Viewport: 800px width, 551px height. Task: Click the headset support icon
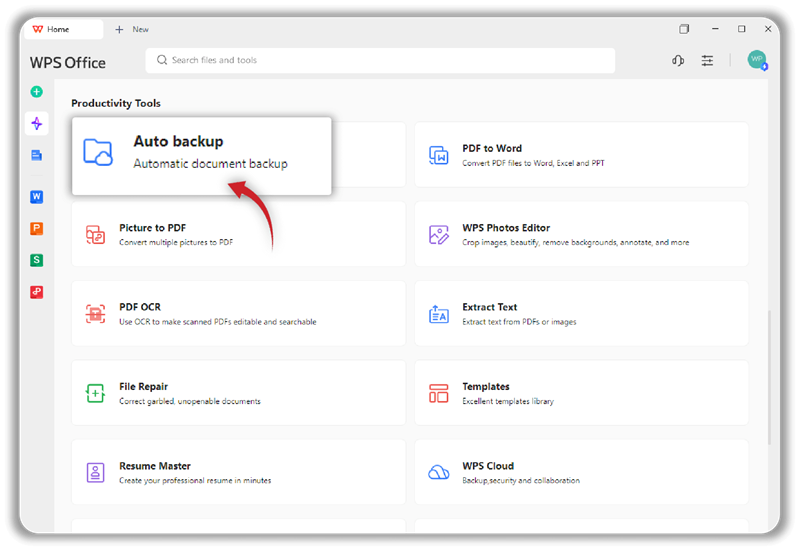tap(678, 61)
